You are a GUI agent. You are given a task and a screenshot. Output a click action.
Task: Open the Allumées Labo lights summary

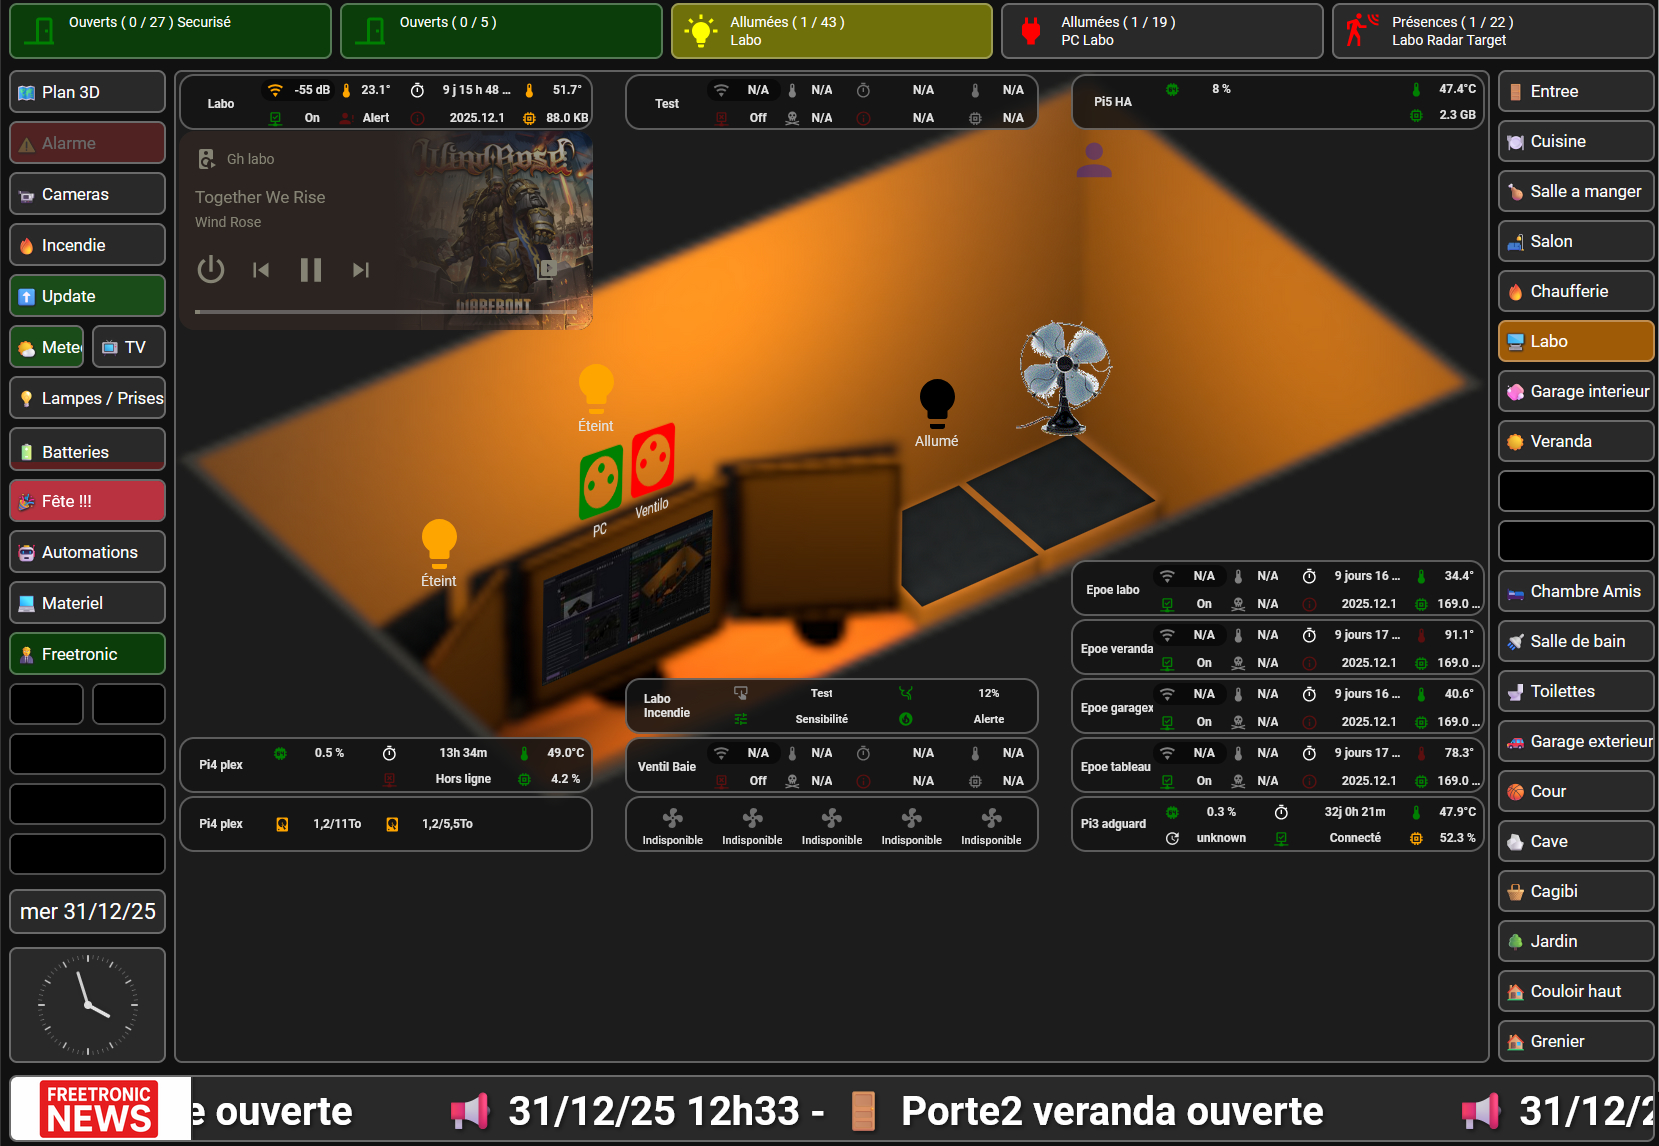point(831,31)
